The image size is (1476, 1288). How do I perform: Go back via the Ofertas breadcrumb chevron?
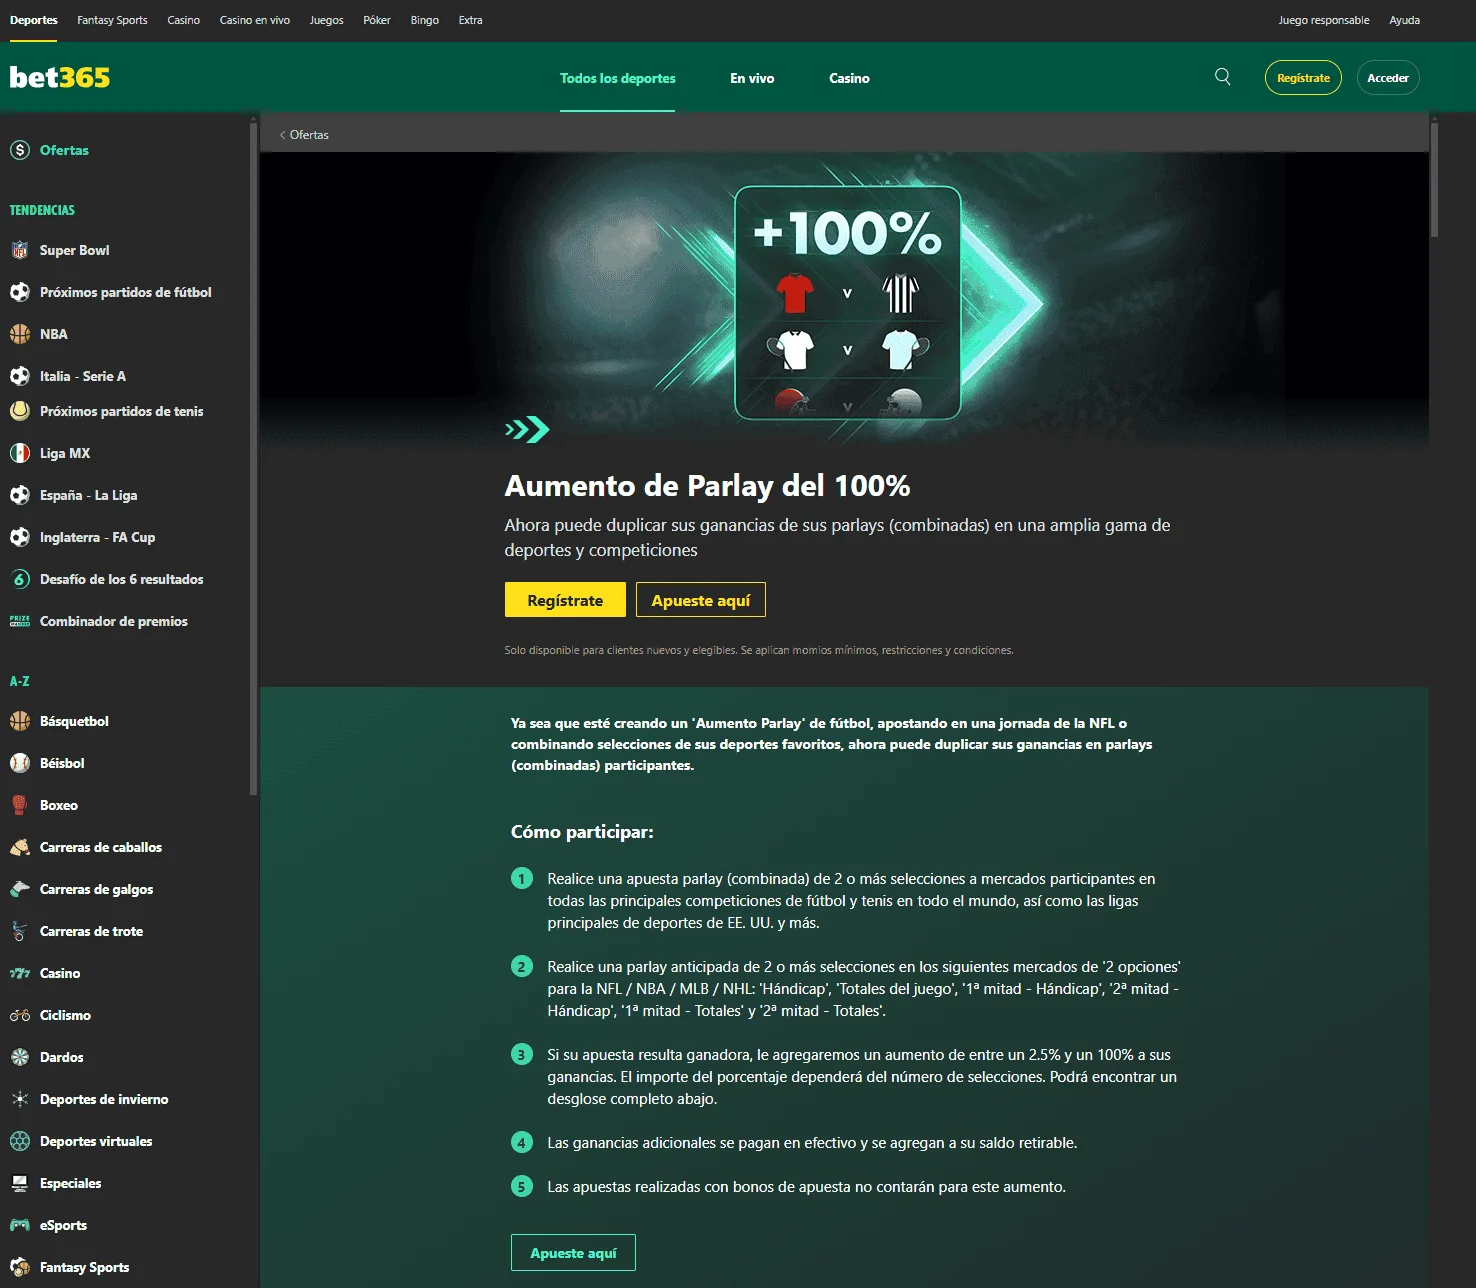283,135
